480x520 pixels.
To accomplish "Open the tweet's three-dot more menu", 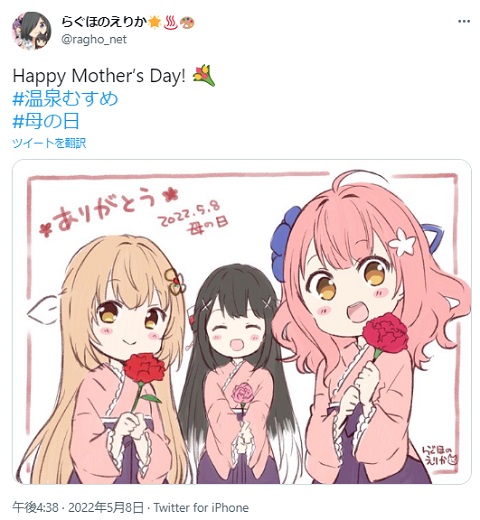I will (x=464, y=22).
